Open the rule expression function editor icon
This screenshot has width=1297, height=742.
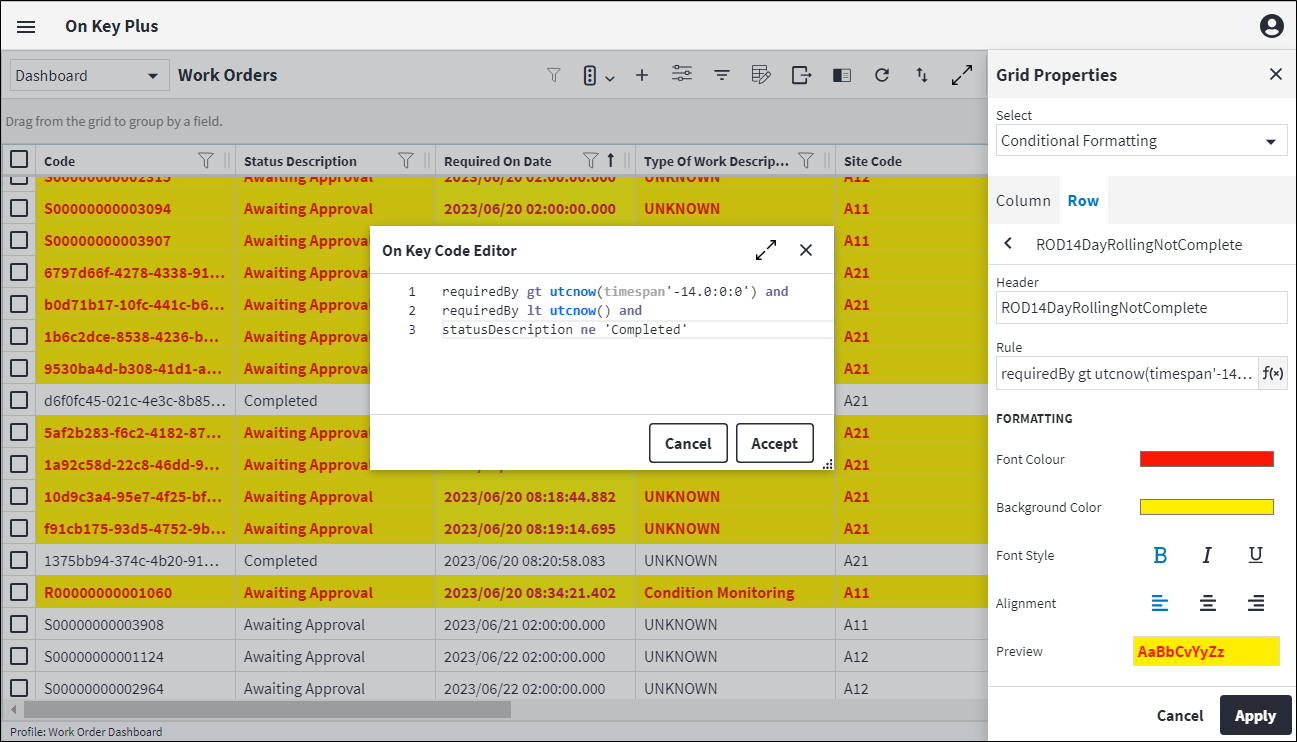pyautogui.click(x=1272, y=373)
